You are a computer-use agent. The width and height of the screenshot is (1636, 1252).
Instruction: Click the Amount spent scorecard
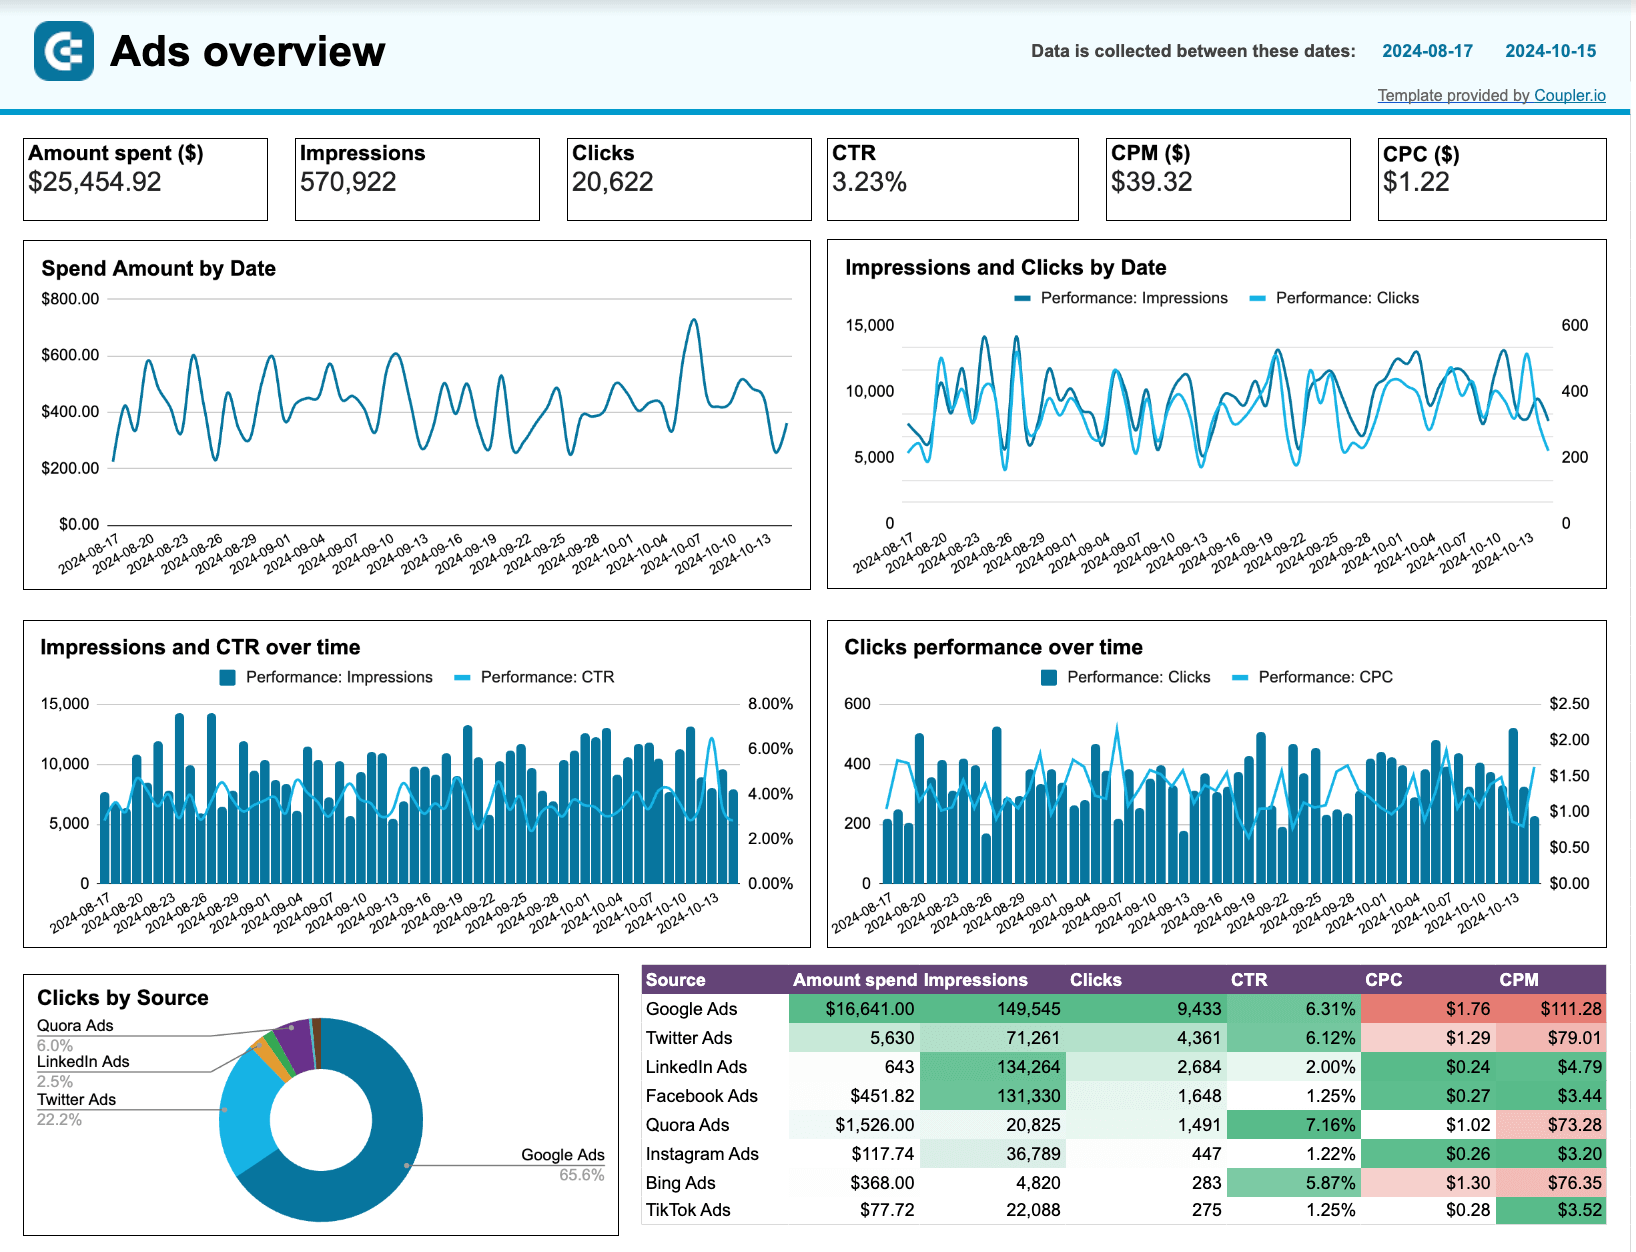click(x=145, y=179)
